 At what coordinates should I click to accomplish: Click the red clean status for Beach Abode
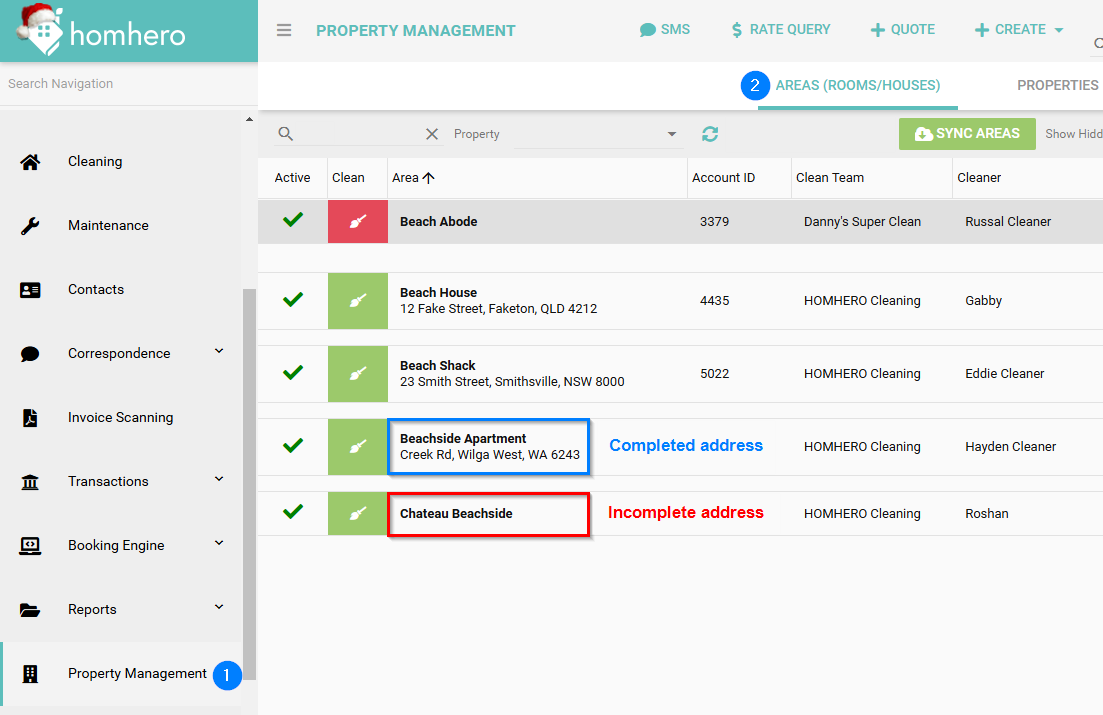pos(357,222)
